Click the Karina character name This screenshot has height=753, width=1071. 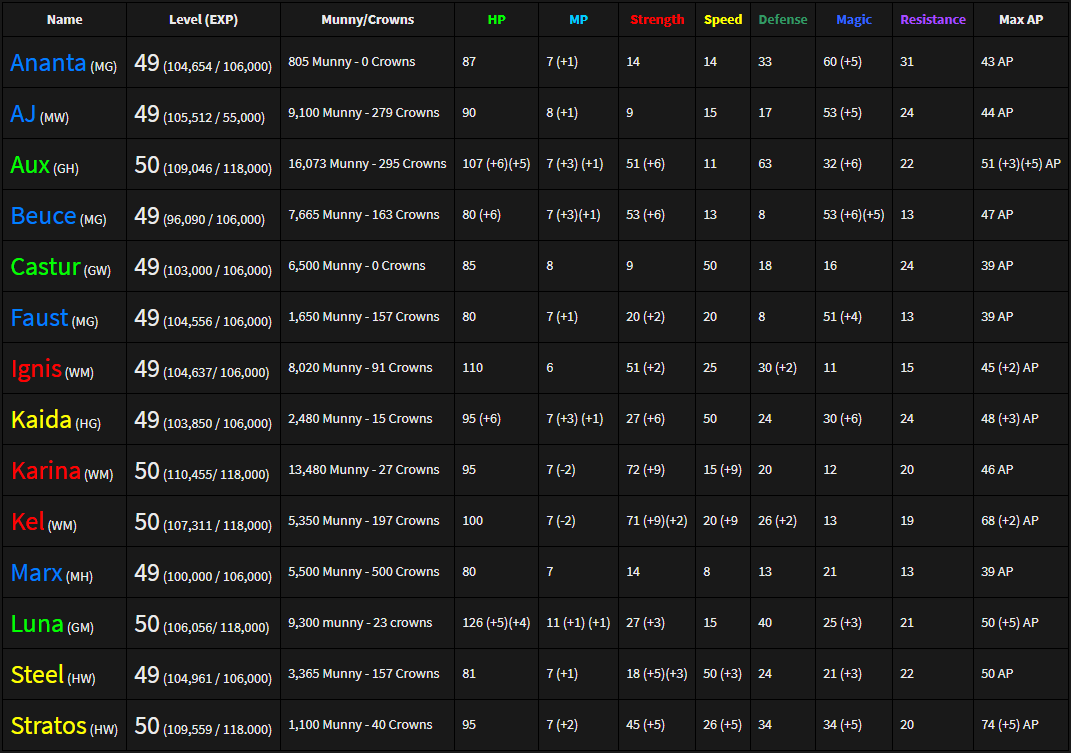[45, 471]
